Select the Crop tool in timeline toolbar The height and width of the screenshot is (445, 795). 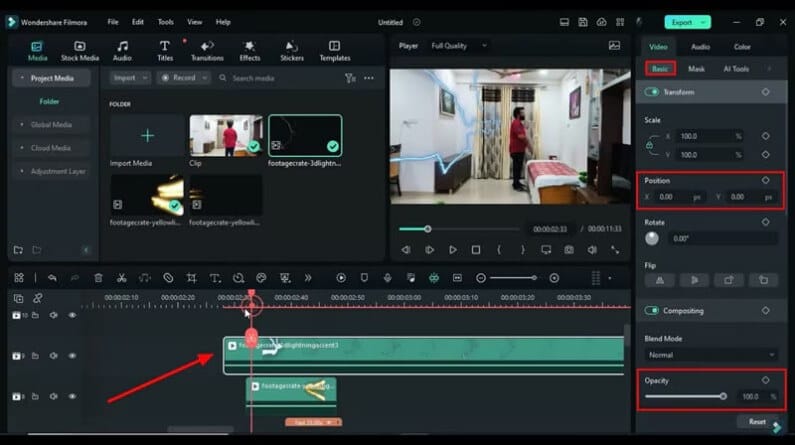click(191, 278)
